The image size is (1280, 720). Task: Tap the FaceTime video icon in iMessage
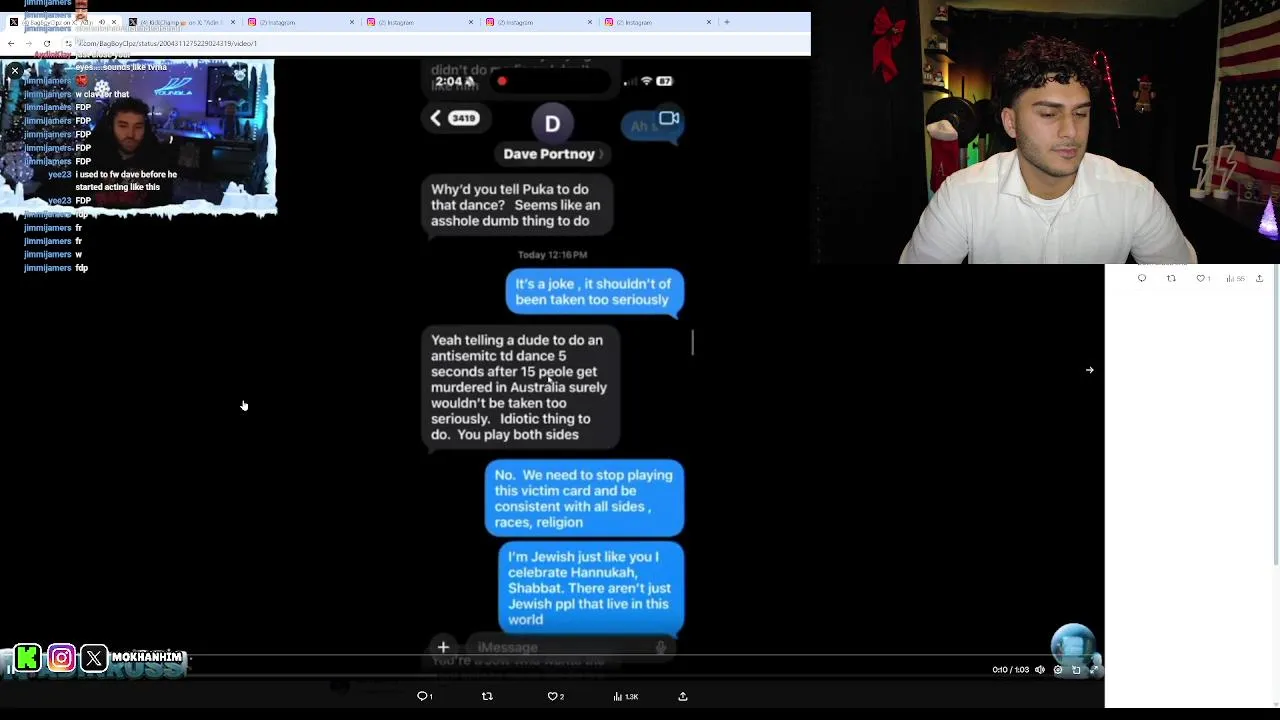pyautogui.click(x=669, y=119)
